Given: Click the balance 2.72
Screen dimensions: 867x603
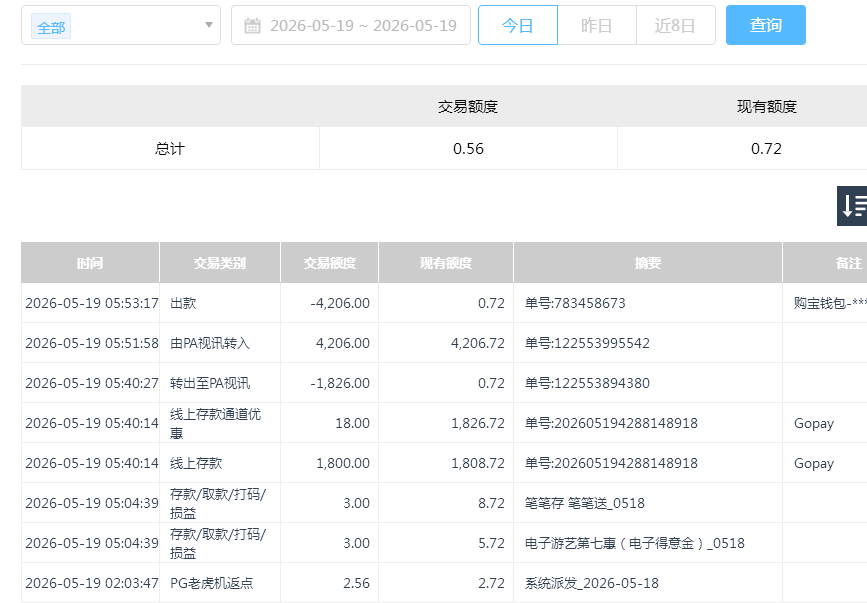Looking at the screenshot, I should (x=492, y=583).
